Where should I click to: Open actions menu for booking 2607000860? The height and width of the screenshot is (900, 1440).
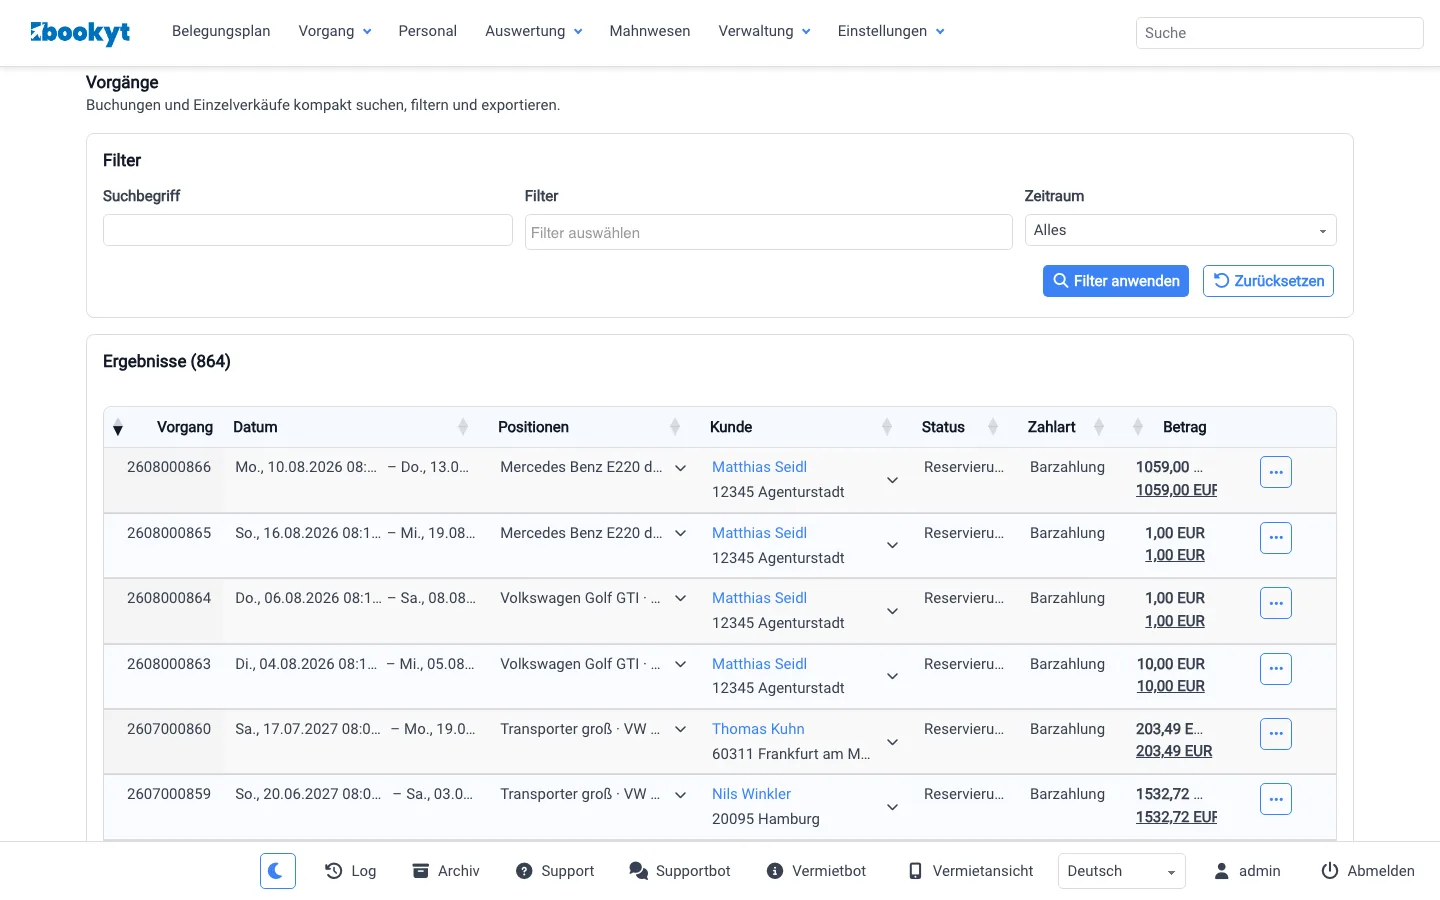coord(1276,734)
